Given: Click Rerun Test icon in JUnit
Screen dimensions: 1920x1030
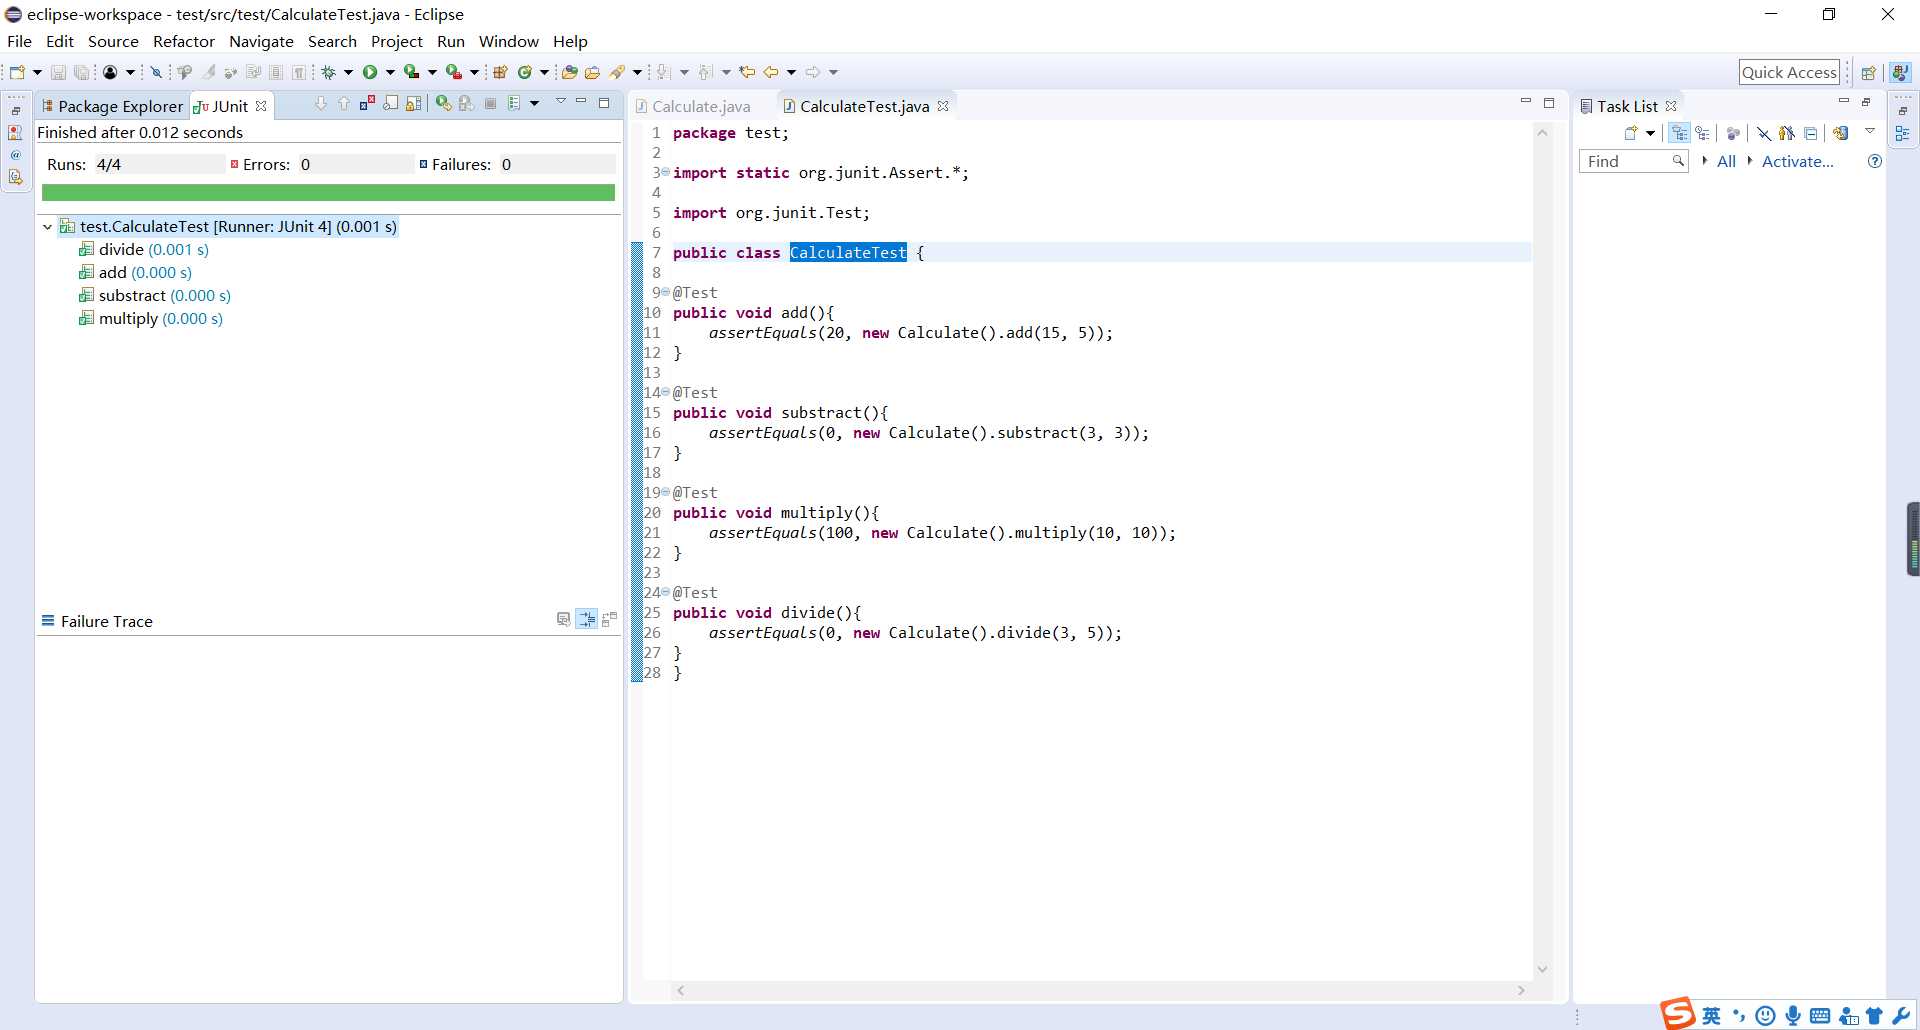Looking at the screenshot, I should coord(443,104).
